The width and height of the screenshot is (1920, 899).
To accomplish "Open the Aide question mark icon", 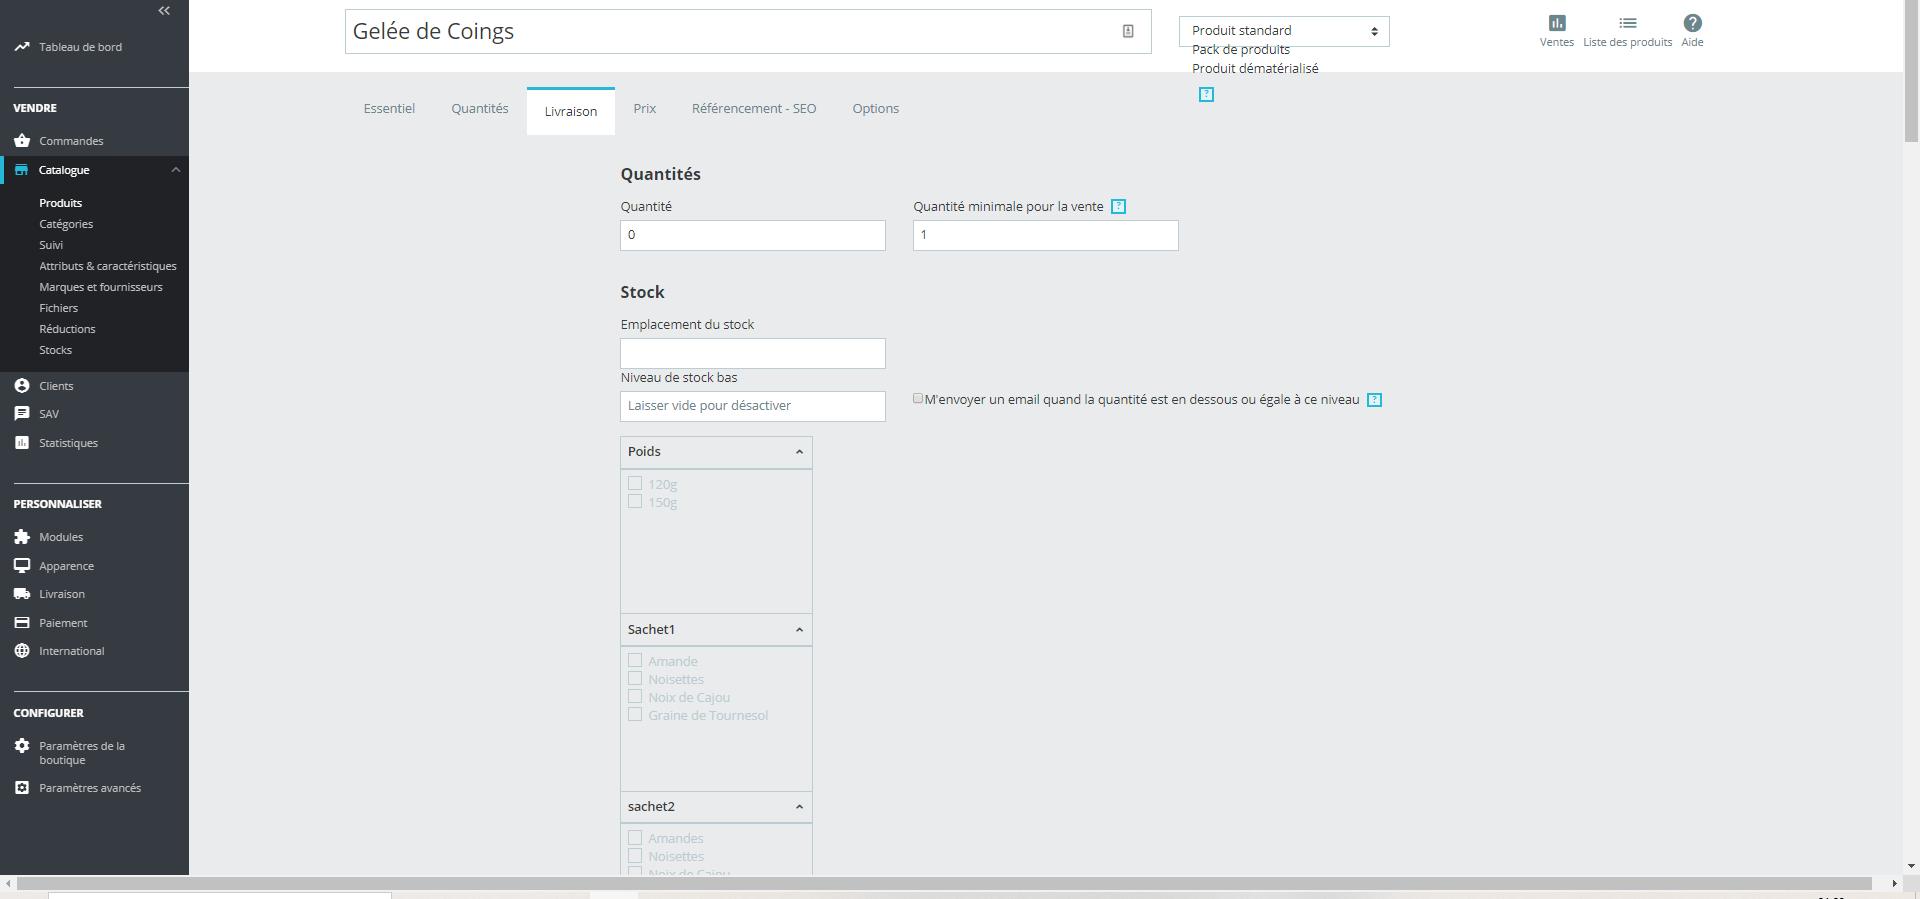I will tap(1693, 23).
